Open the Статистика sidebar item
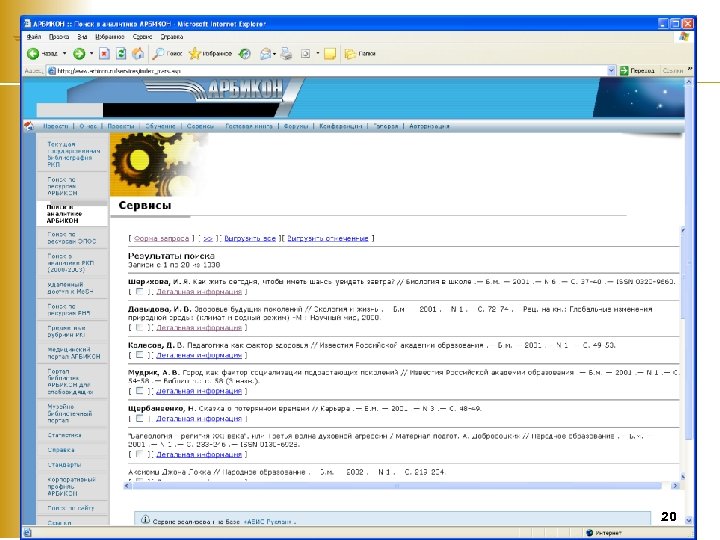The height and width of the screenshot is (540, 720). (x=65, y=435)
